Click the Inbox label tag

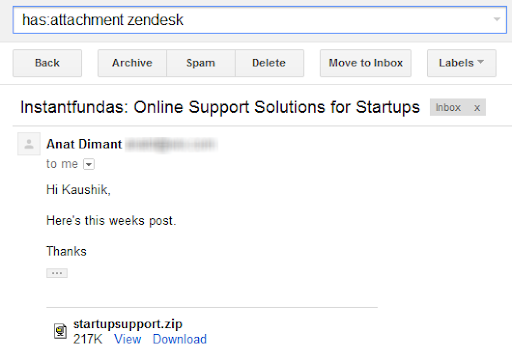pos(448,108)
